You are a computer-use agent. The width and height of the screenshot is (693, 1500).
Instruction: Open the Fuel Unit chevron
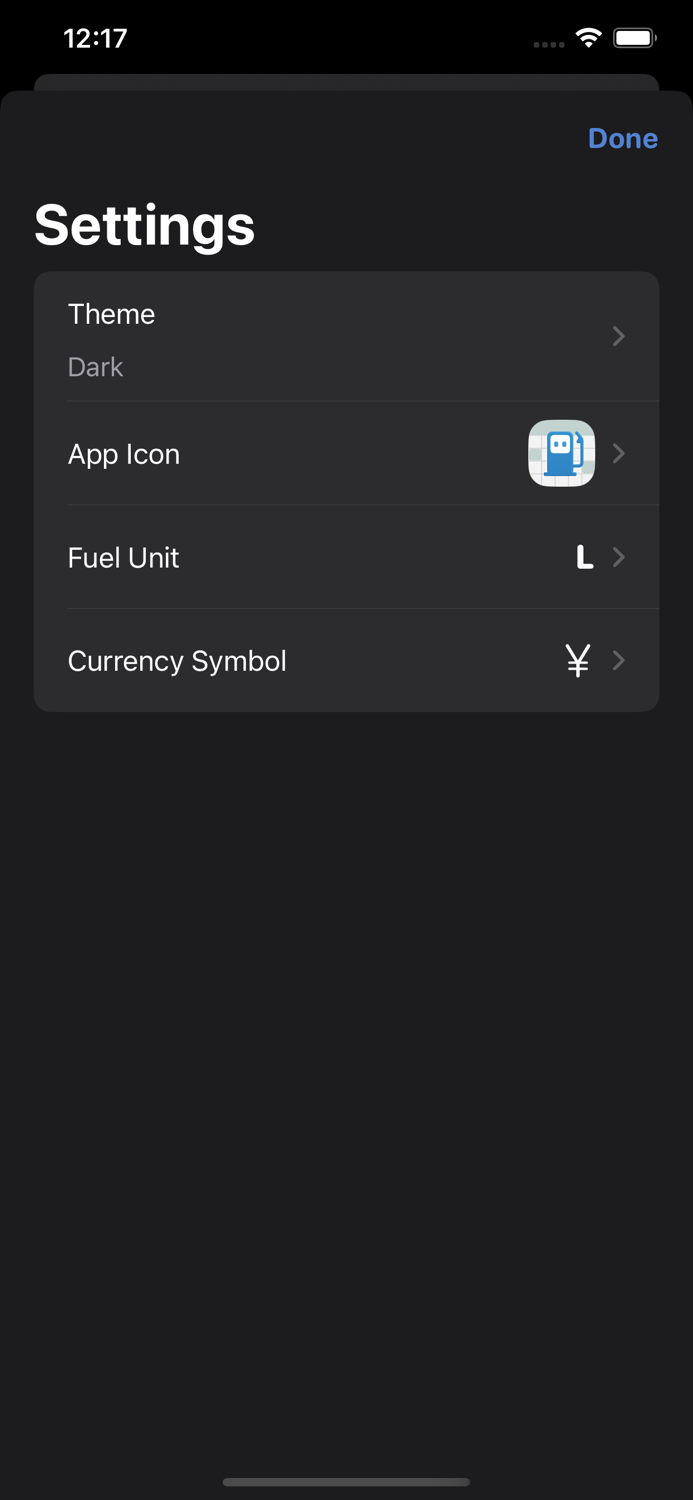[x=618, y=557]
